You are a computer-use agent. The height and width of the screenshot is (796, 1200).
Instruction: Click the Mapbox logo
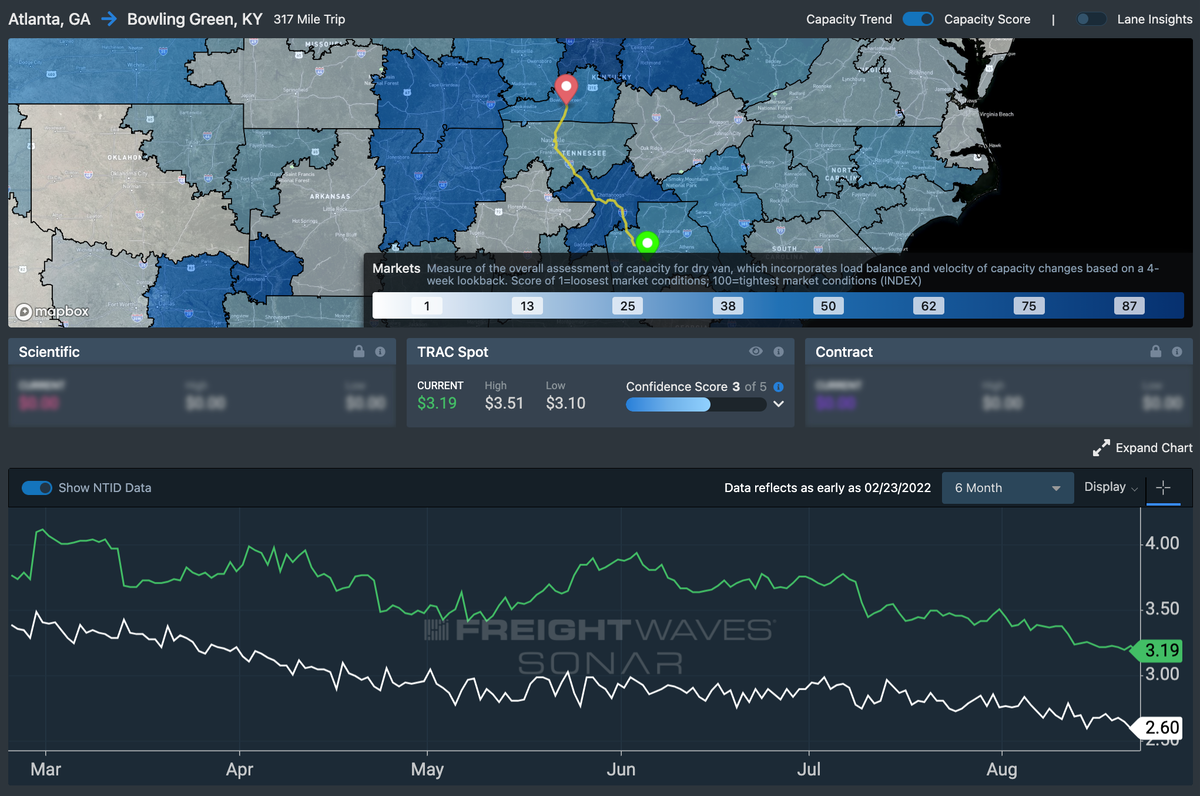click(51, 311)
